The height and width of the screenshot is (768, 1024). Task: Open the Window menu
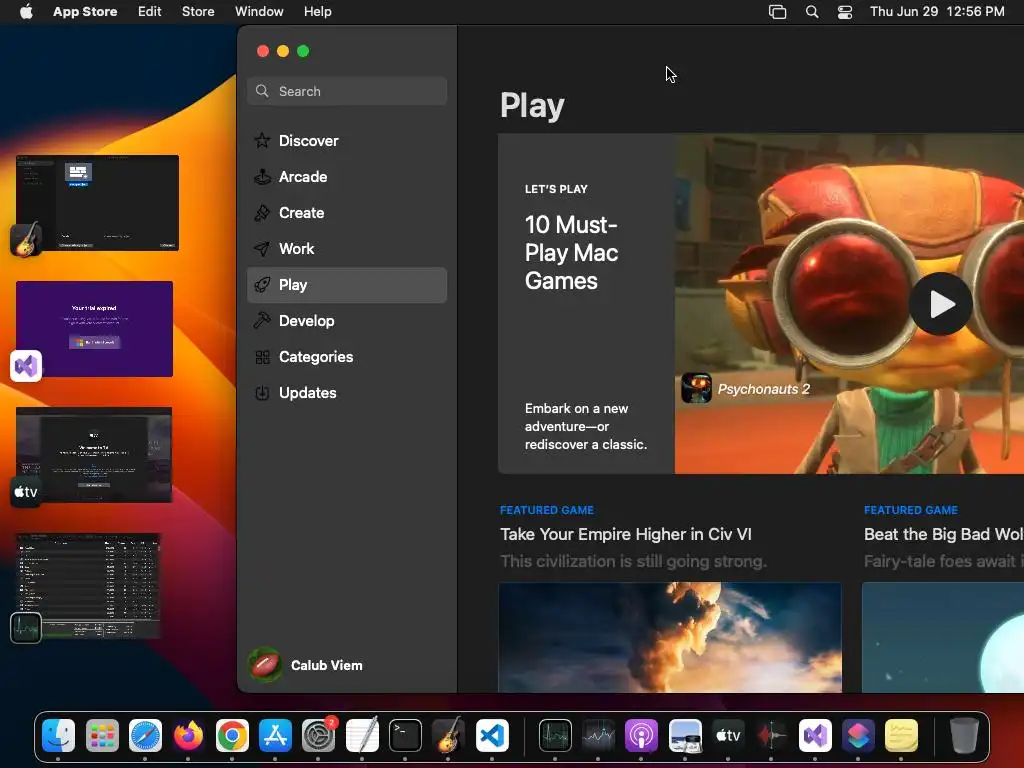click(x=259, y=11)
